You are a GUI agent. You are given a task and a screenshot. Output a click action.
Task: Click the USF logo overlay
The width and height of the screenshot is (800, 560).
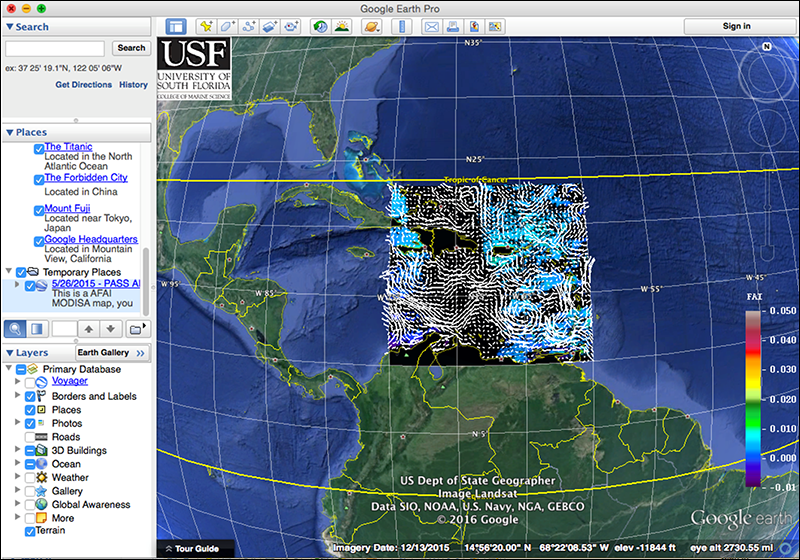tap(194, 68)
